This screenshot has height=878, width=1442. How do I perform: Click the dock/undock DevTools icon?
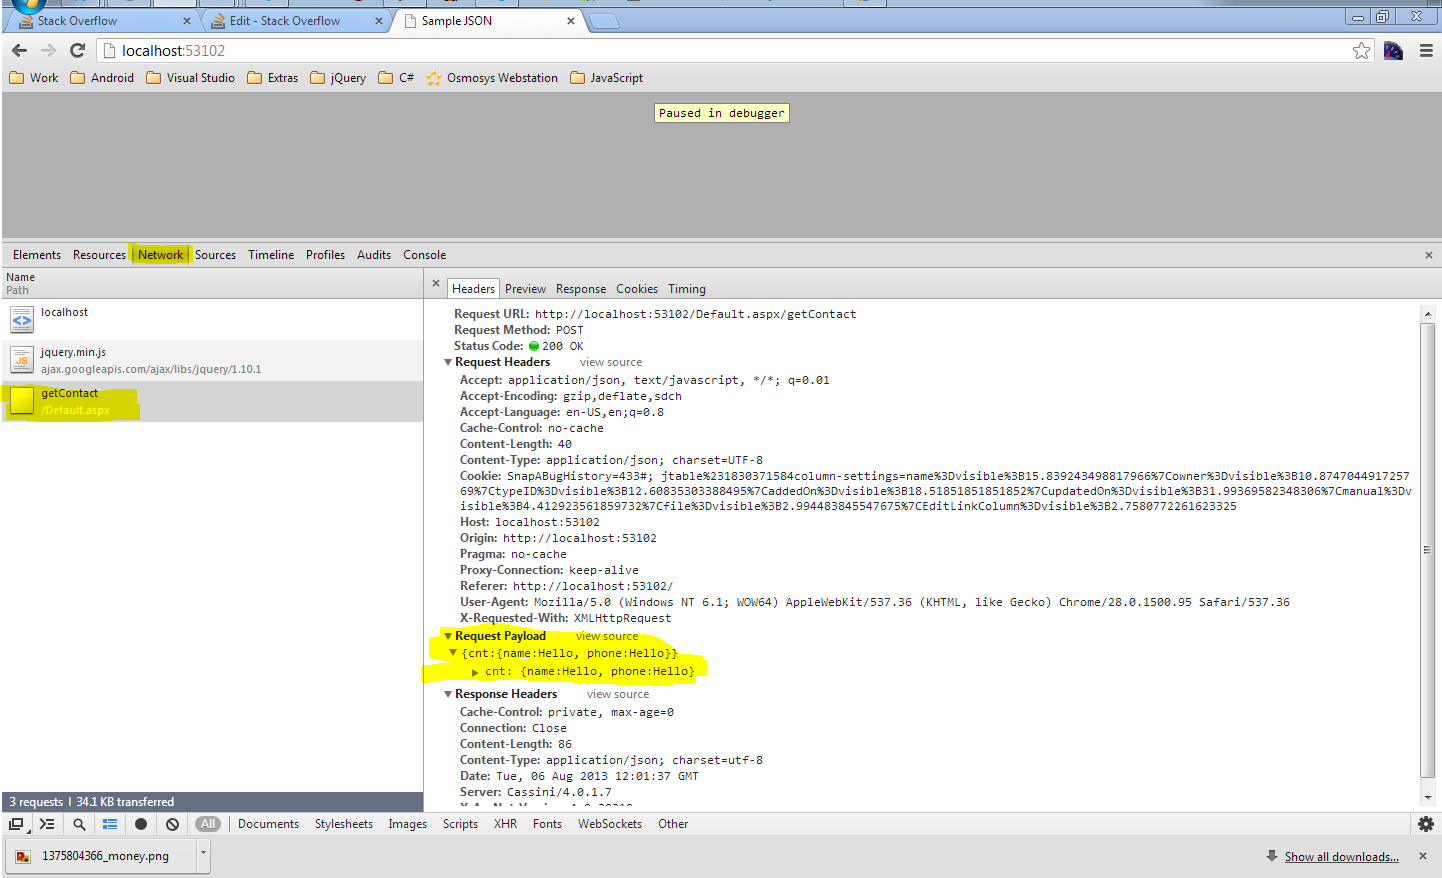pos(16,824)
